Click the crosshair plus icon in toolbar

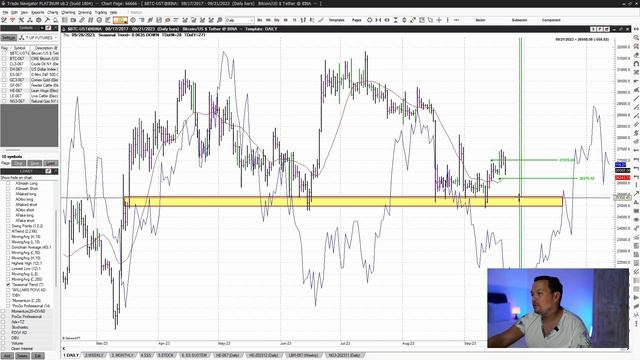pos(439,20)
